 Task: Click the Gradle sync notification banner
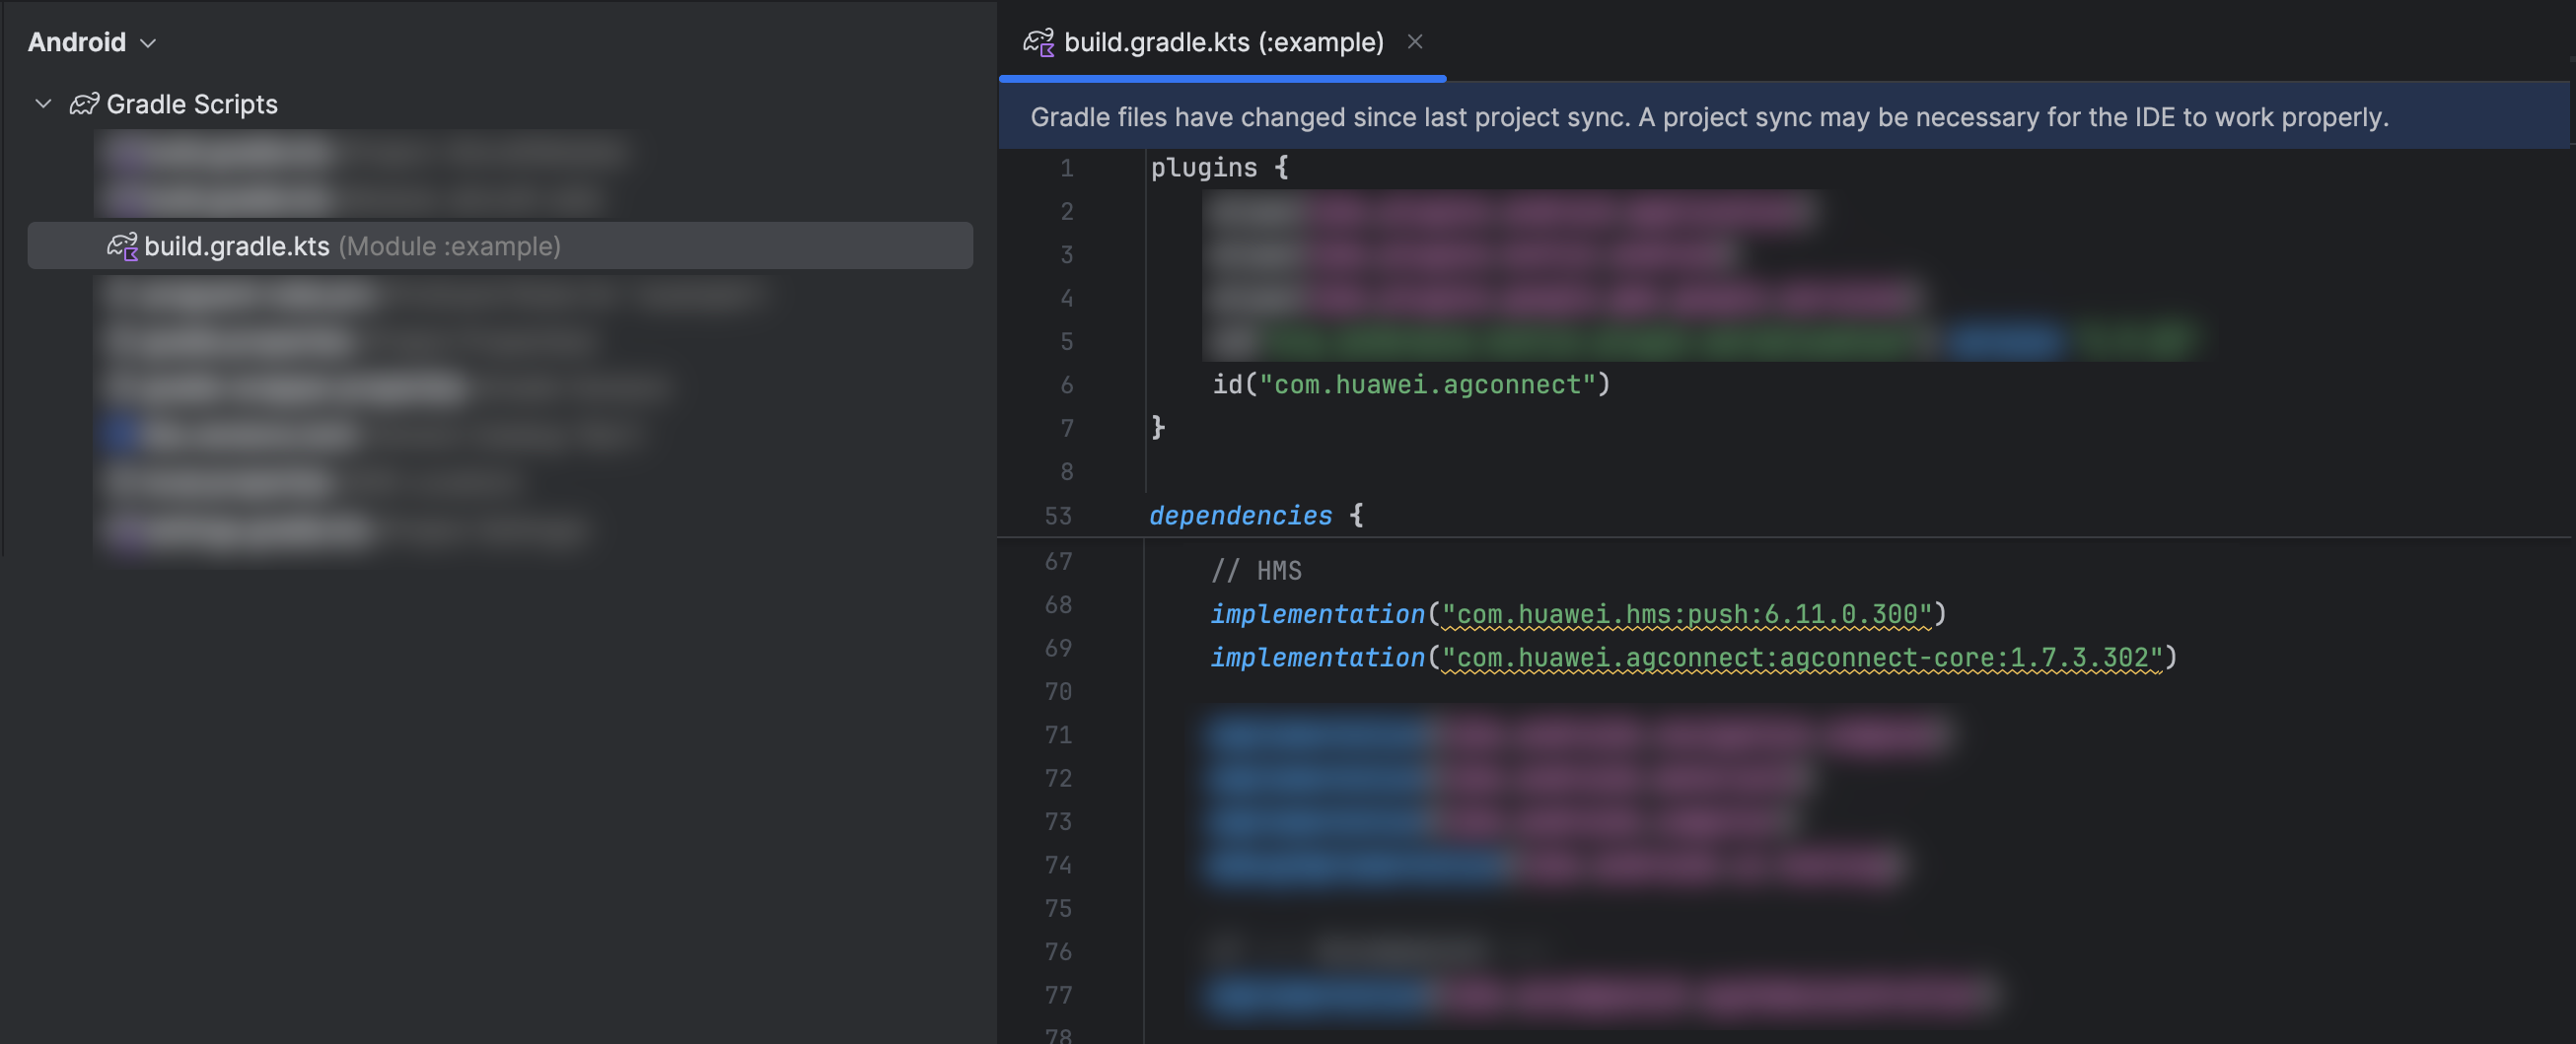coord(1708,117)
